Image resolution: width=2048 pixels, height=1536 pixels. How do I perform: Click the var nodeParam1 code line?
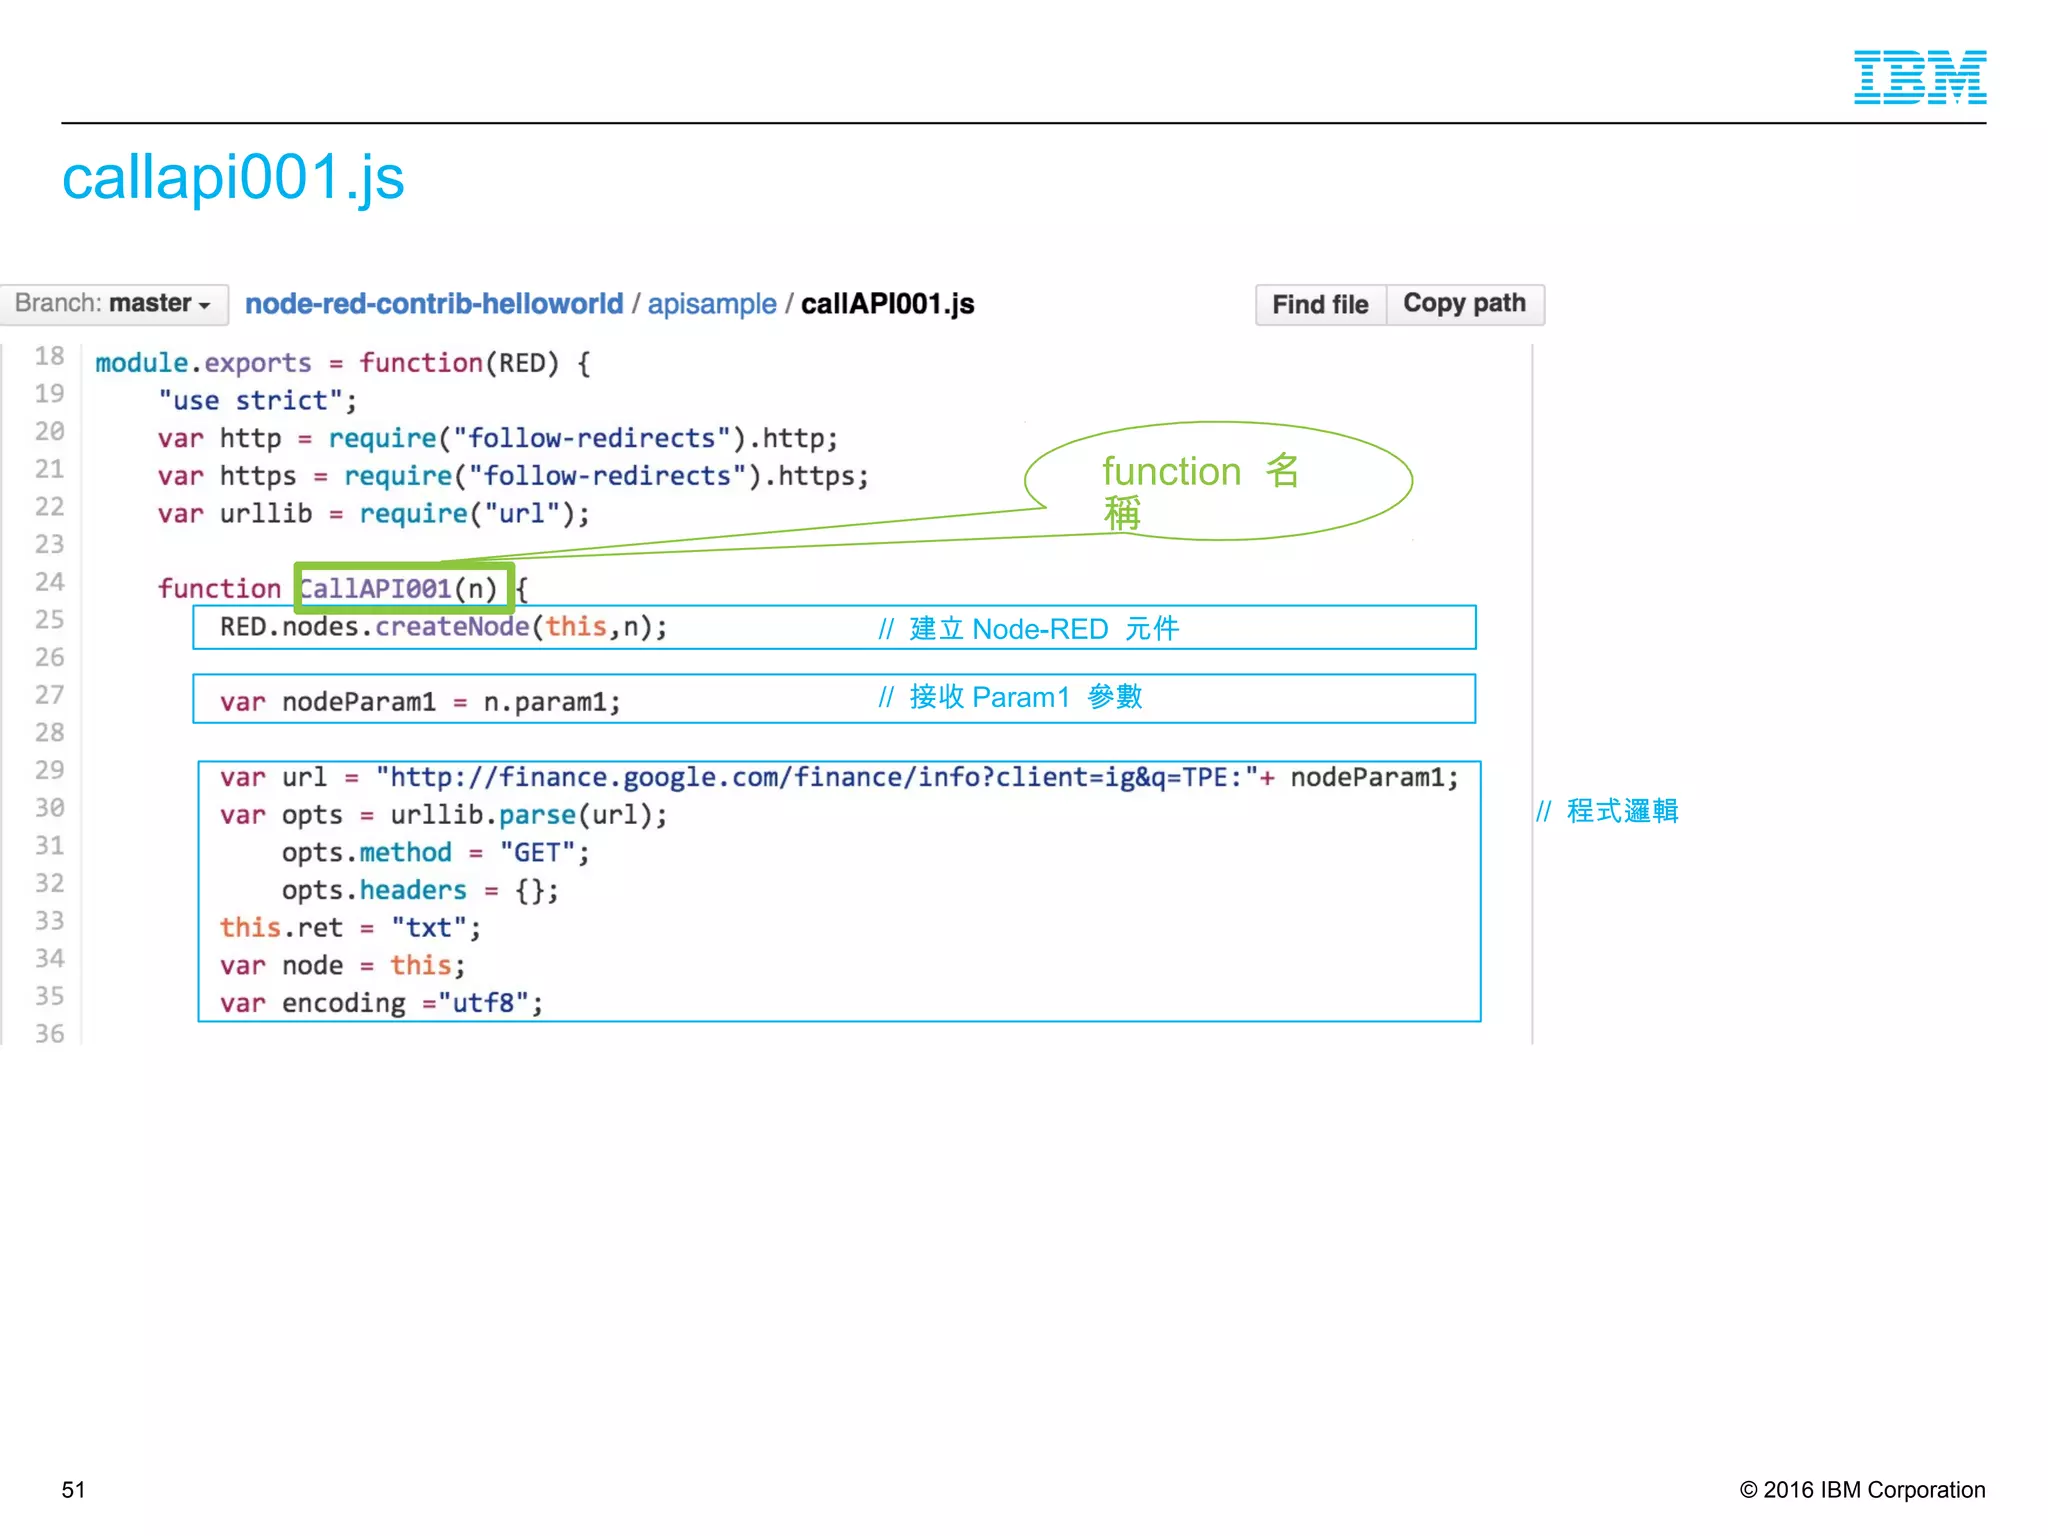coord(420,702)
